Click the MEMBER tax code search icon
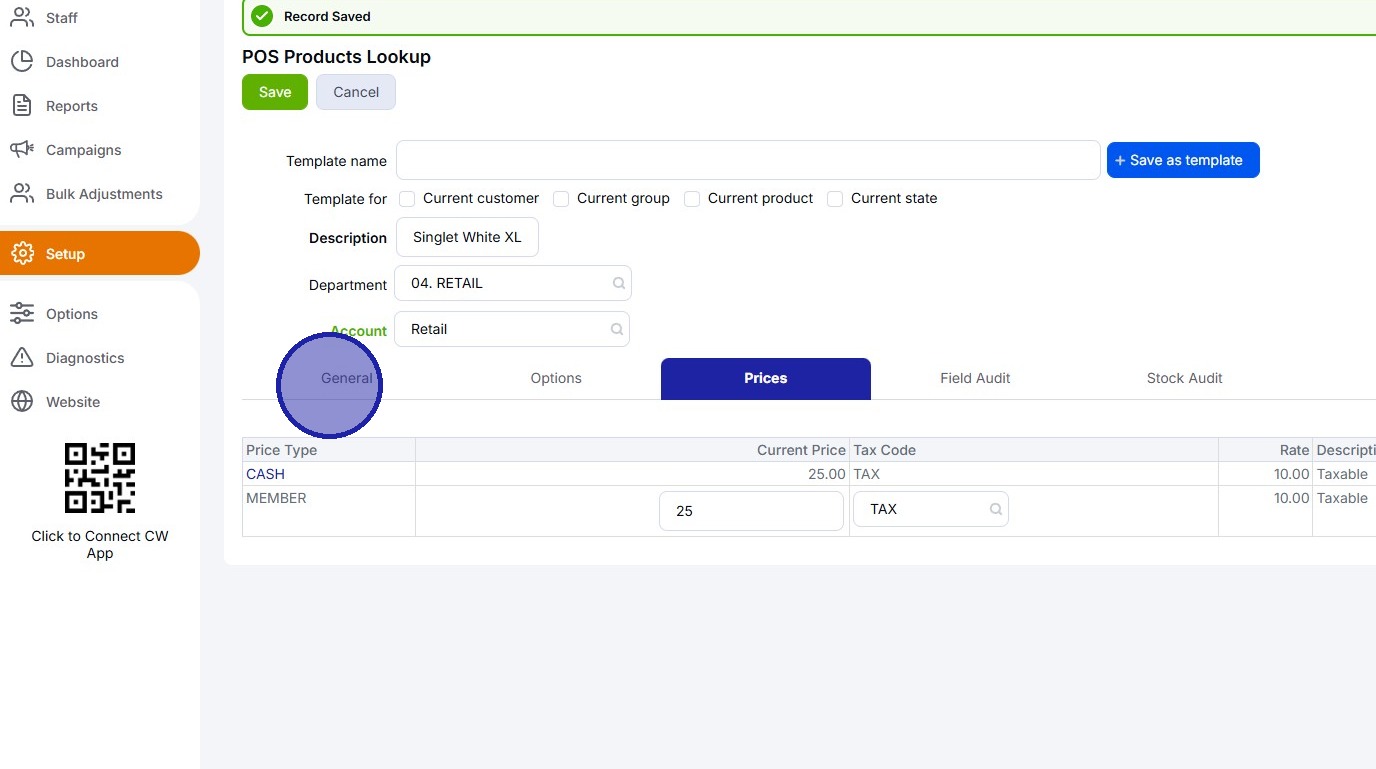This screenshot has width=1376, height=769. point(996,509)
